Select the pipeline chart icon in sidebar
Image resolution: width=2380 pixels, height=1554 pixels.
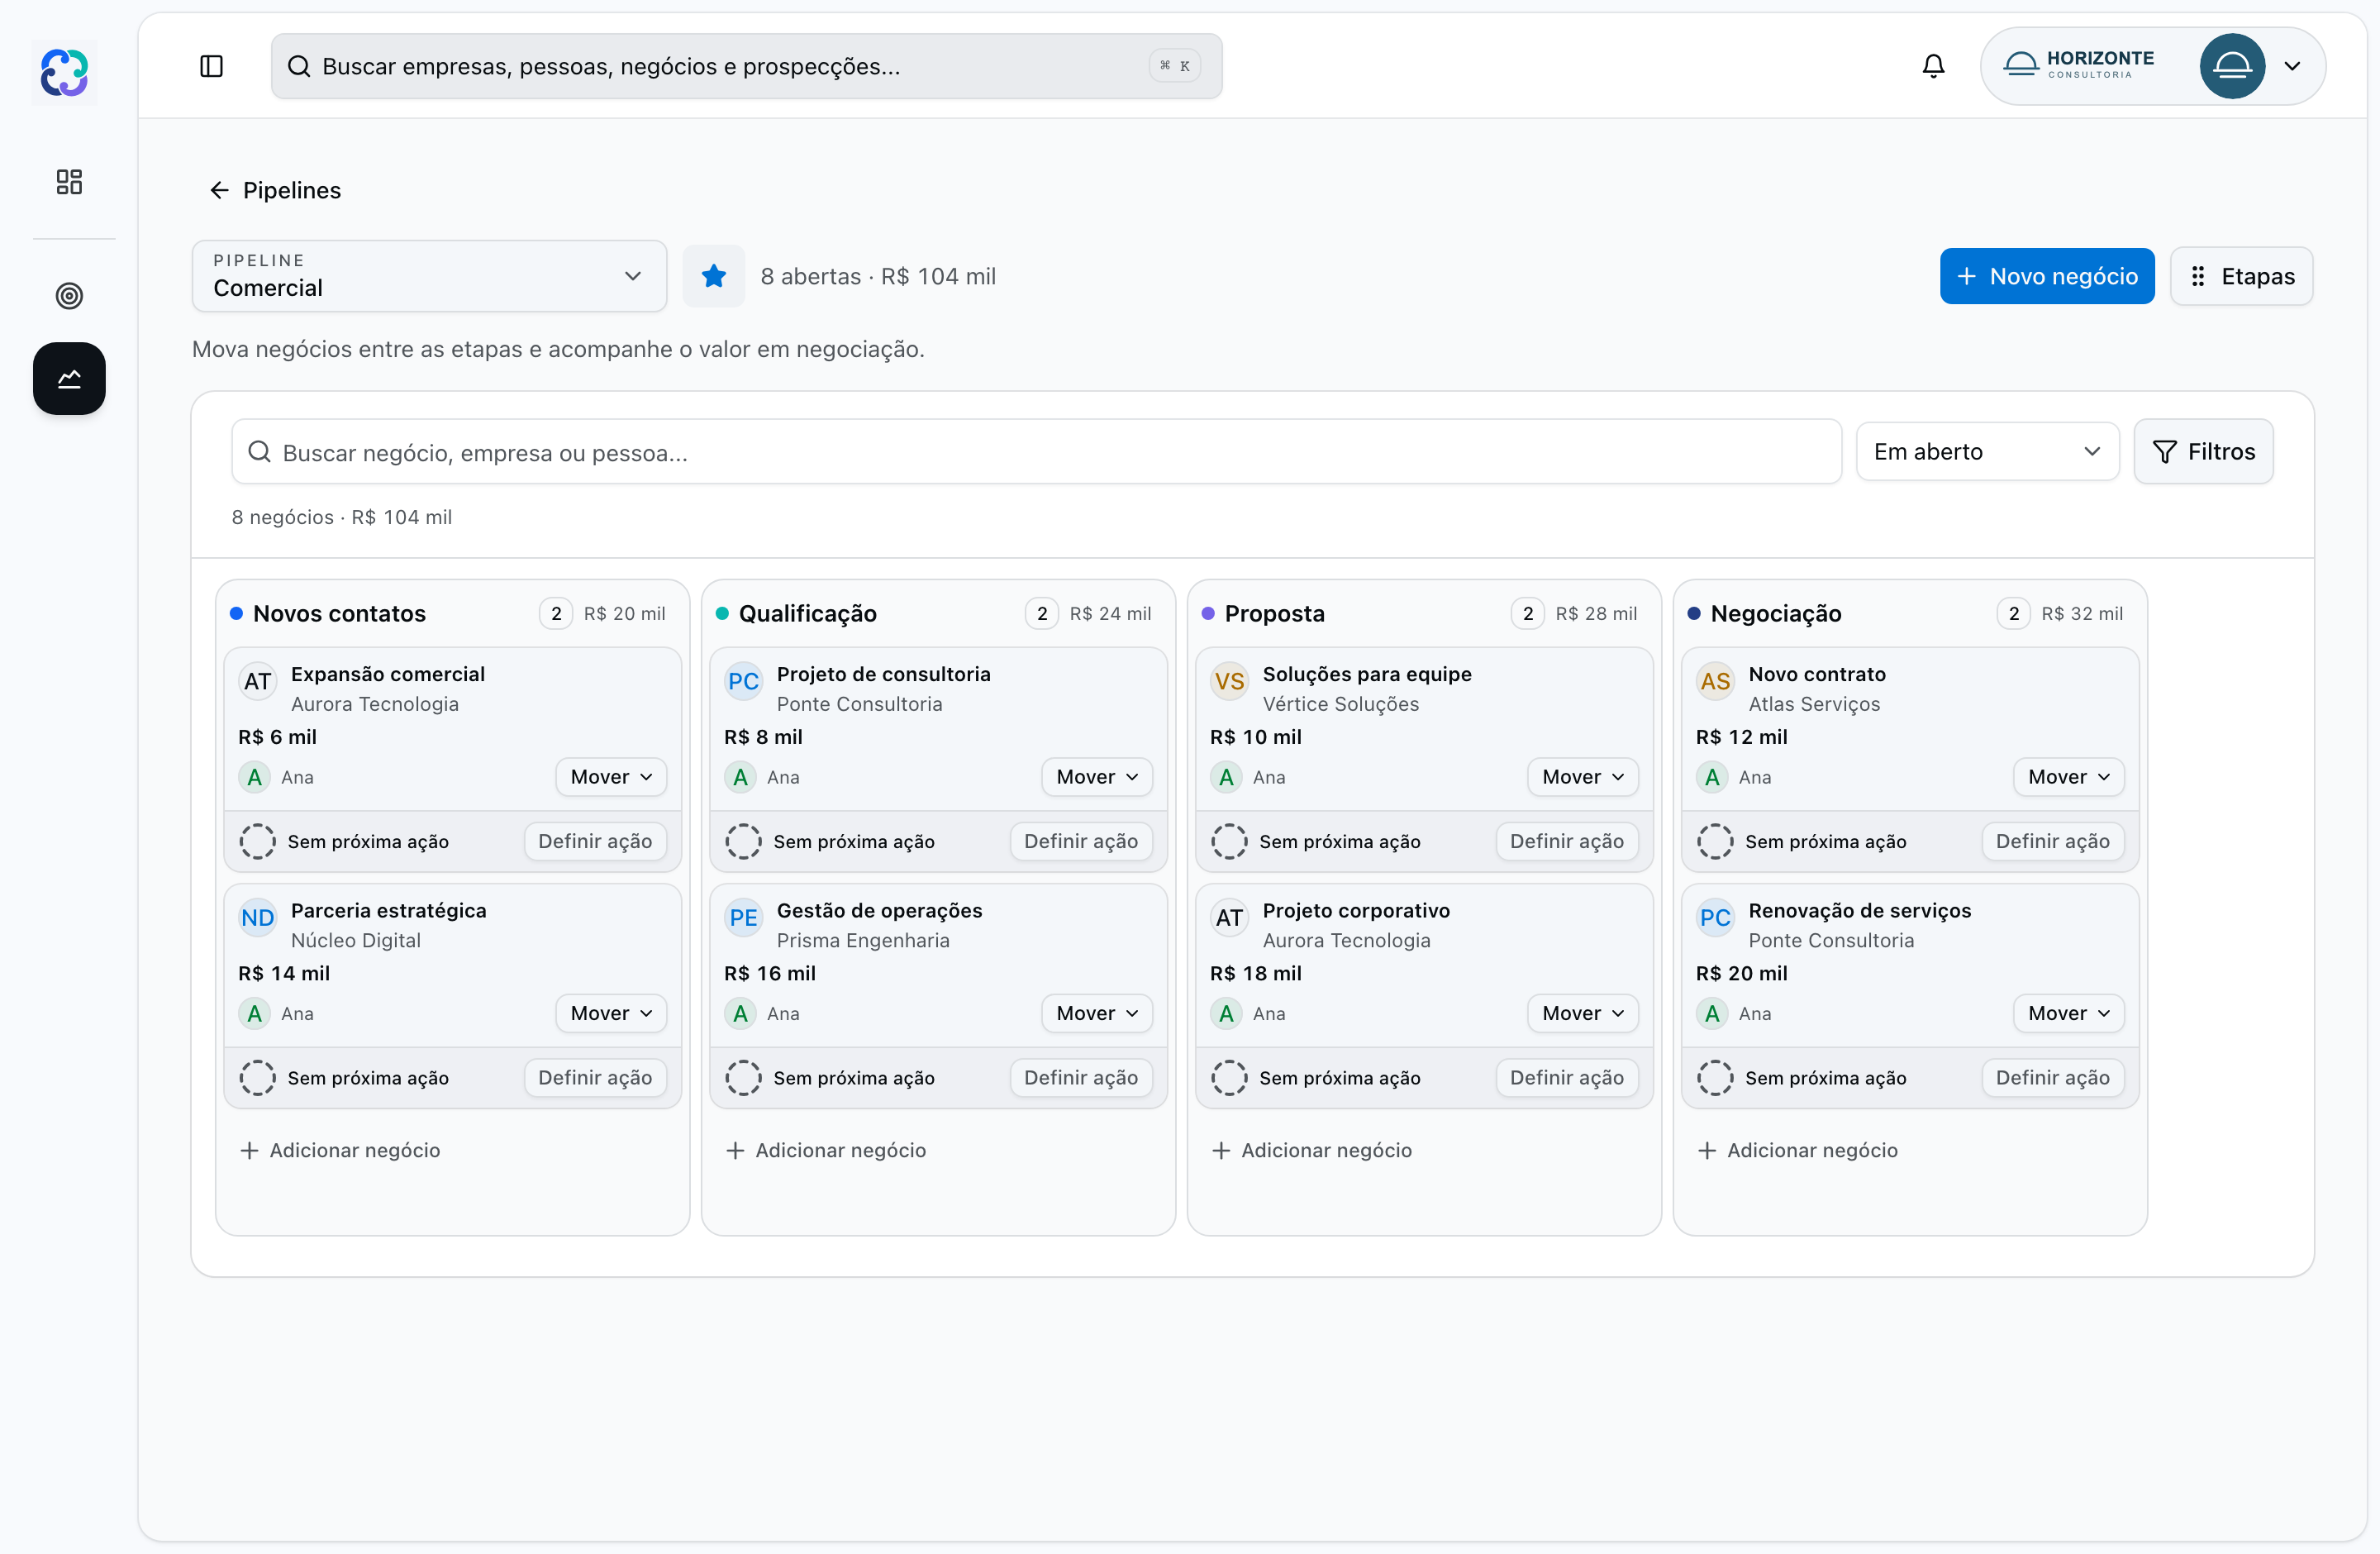pyautogui.click(x=69, y=379)
